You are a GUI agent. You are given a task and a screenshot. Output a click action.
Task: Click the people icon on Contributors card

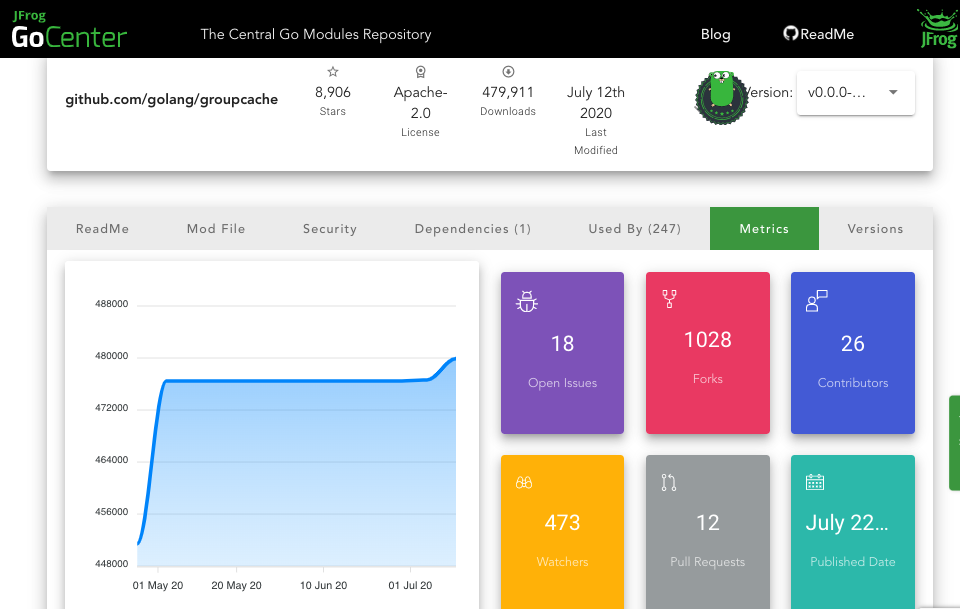coord(817,301)
